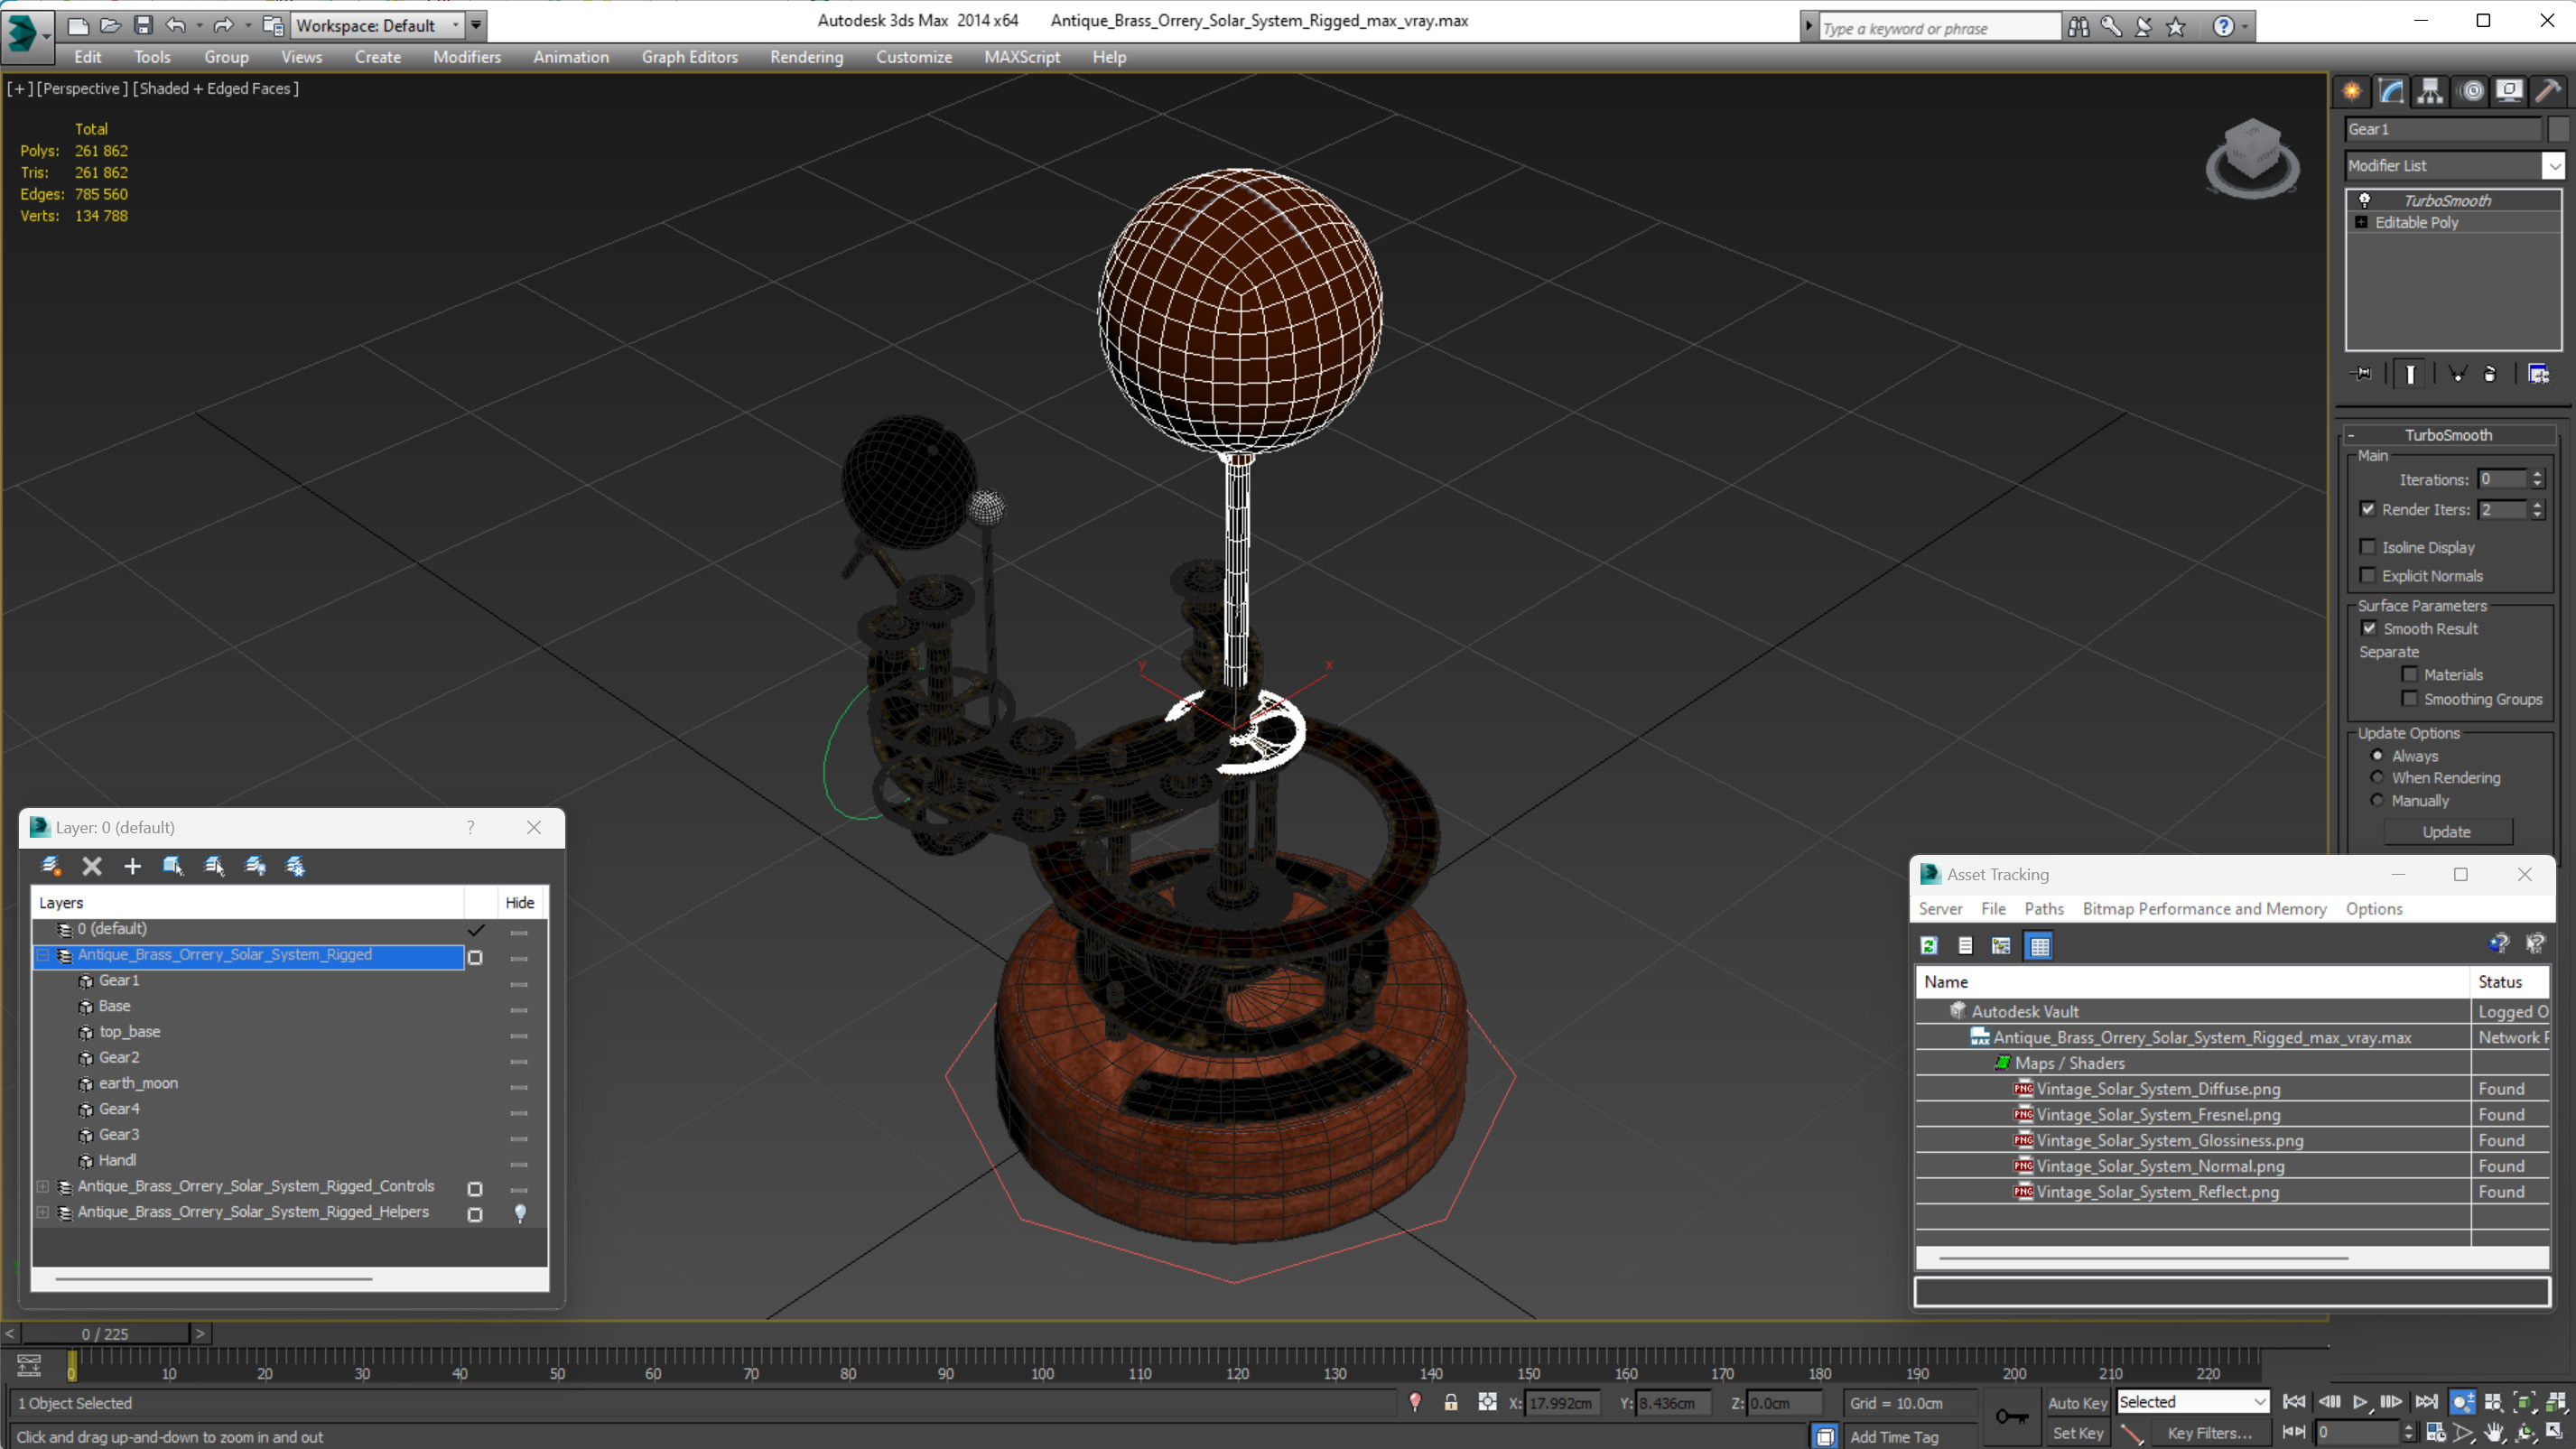
Task: Click the Save File icon in top toolbar
Action: (143, 25)
